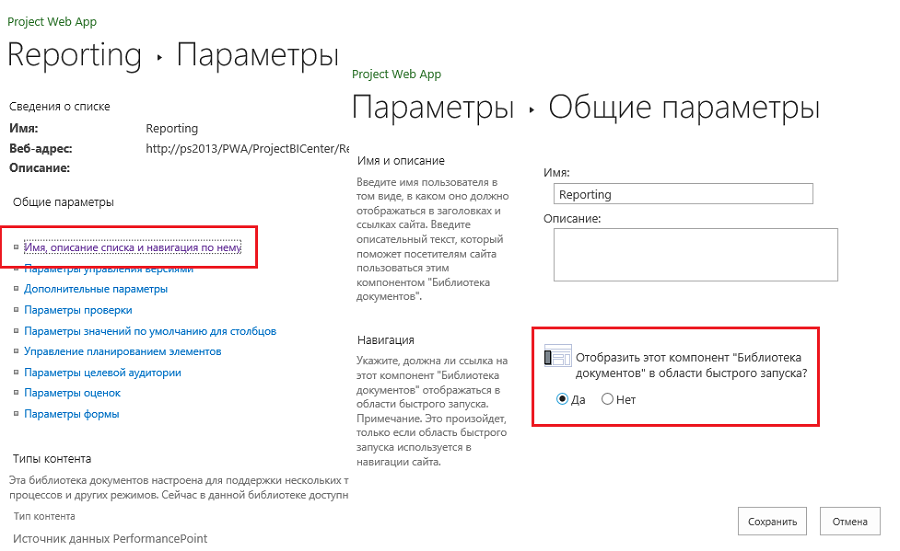Click the web address text starting http://ps2013/PWA
Viewport: 900px width, 551px height.
[x=247, y=149]
